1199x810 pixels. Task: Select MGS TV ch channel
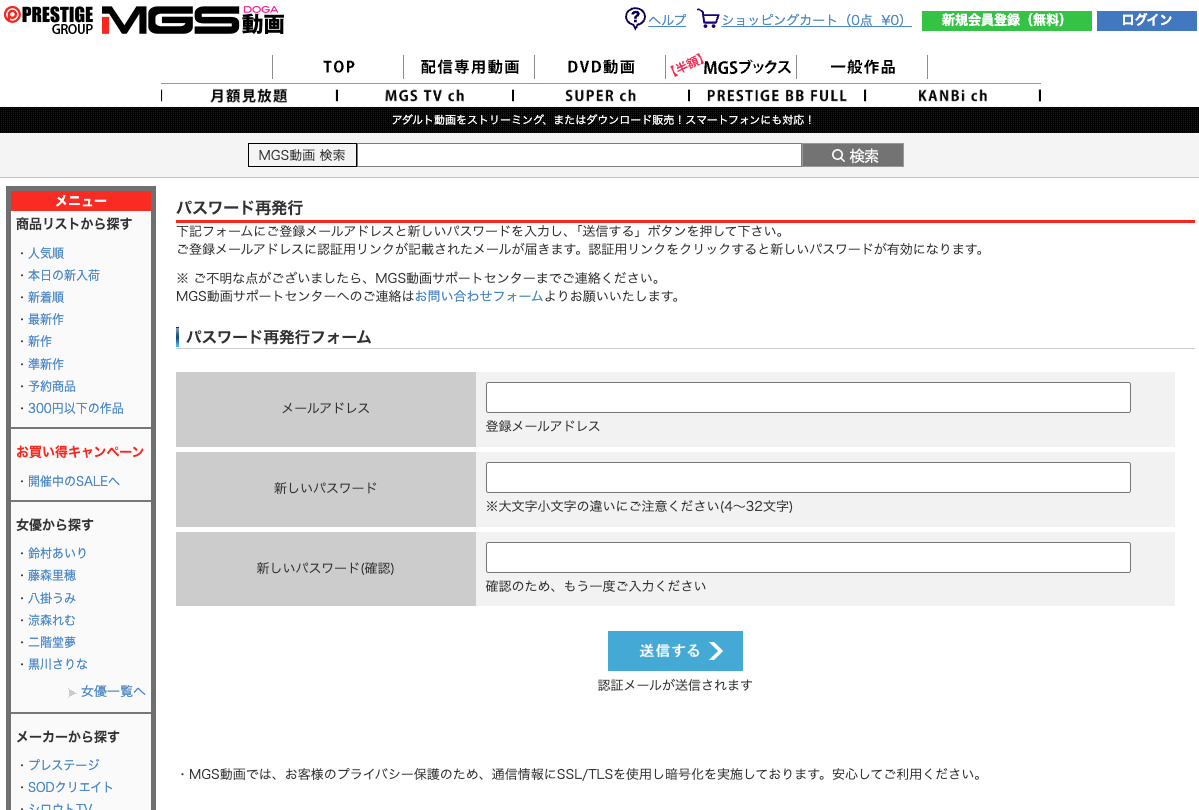424,96
